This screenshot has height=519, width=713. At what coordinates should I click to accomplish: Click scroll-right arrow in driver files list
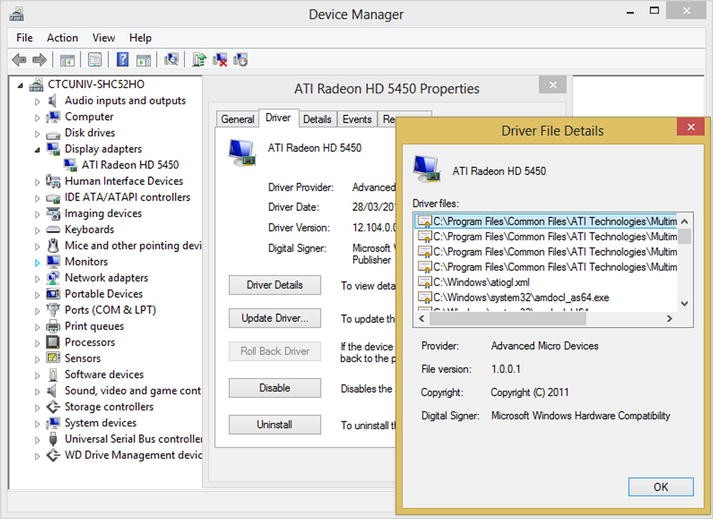(669, 318)
